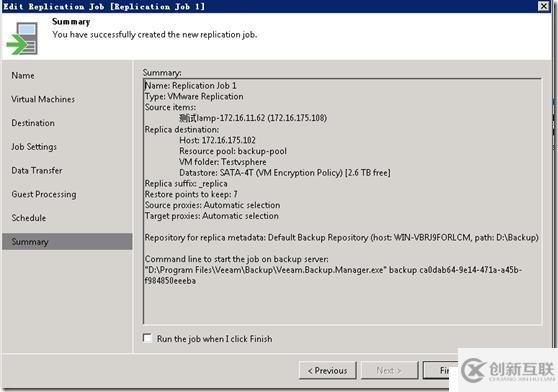
Task: Switch to the Destination step
Action: pyautogui.click(x=33, y=123)
